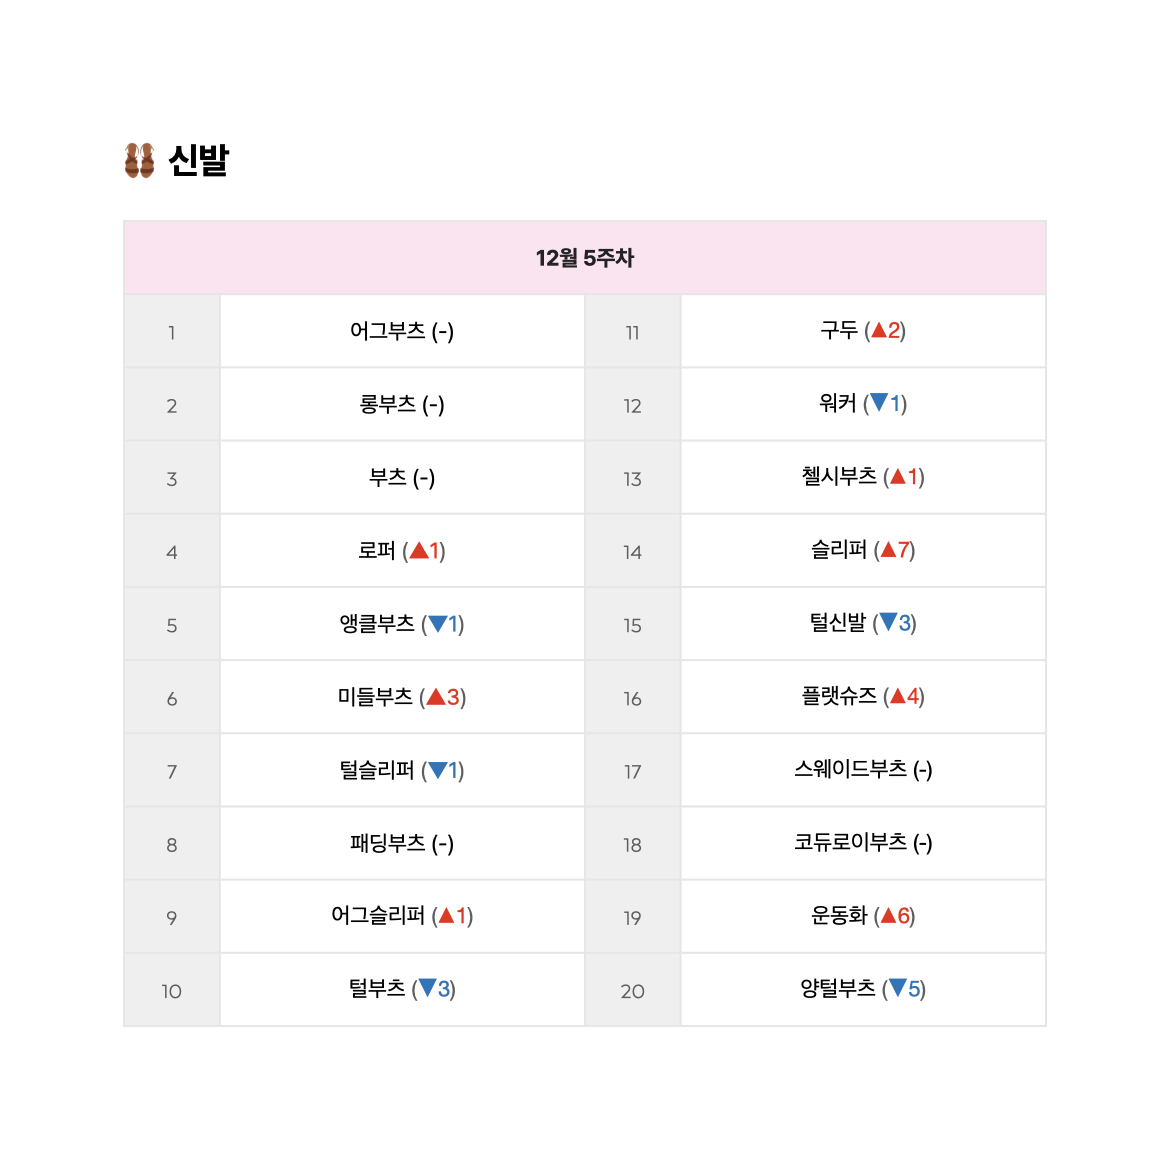1170x1170 pixels.
Task: Open the 코듀로이부츠 entry
Action: [863, 842]
